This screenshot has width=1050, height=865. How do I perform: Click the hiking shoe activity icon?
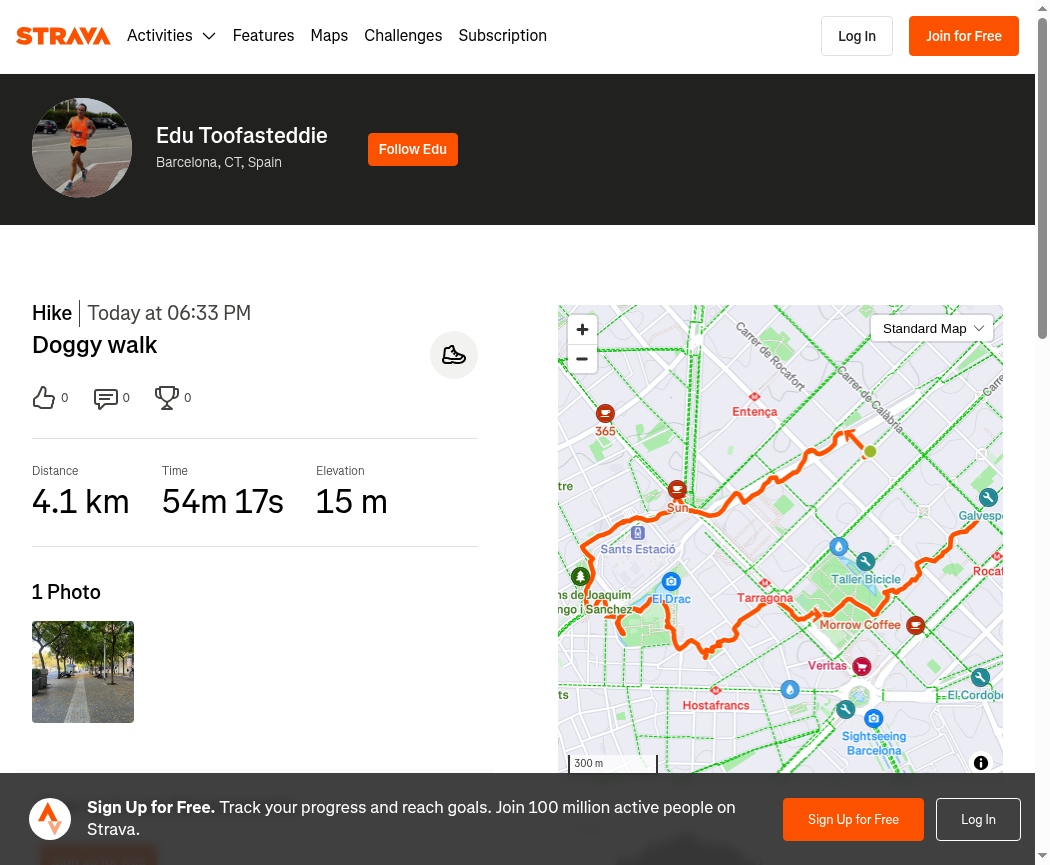point(454,355)
